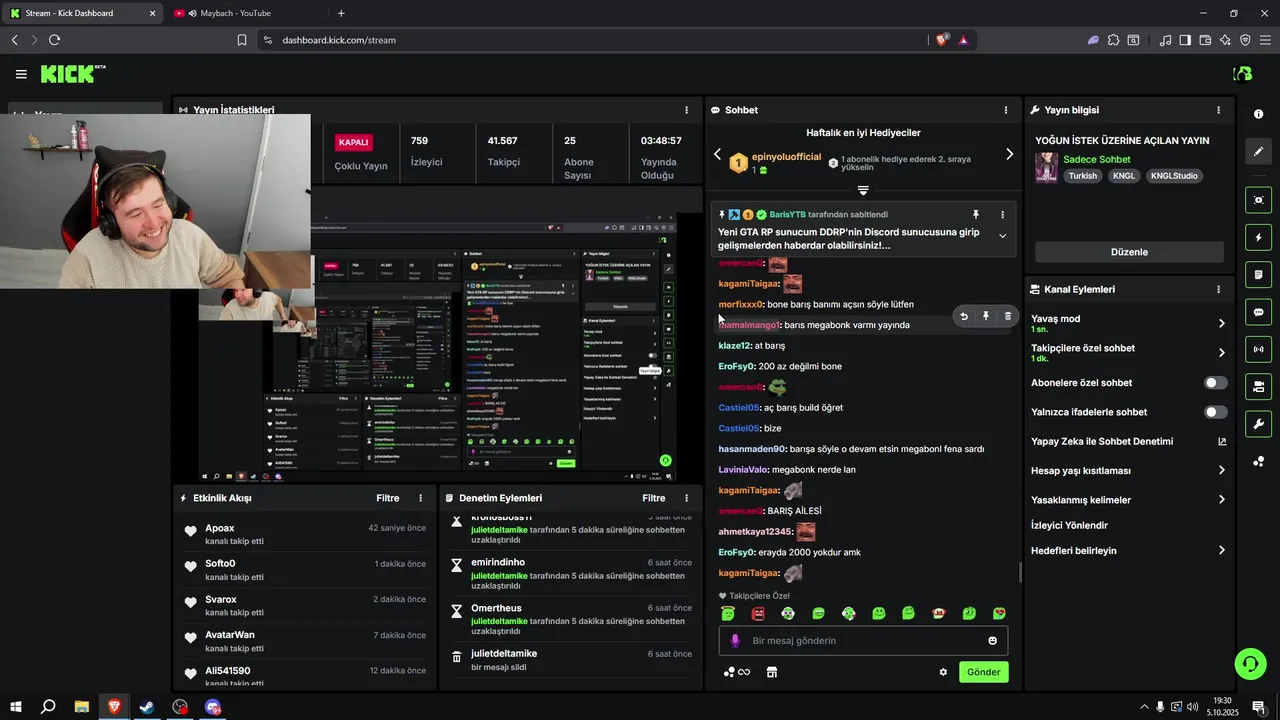The height and width of the screenshot is (720, 1280).
Task: Open Yayın İstatistikleri three-dot menu
Action: (686, 110)
